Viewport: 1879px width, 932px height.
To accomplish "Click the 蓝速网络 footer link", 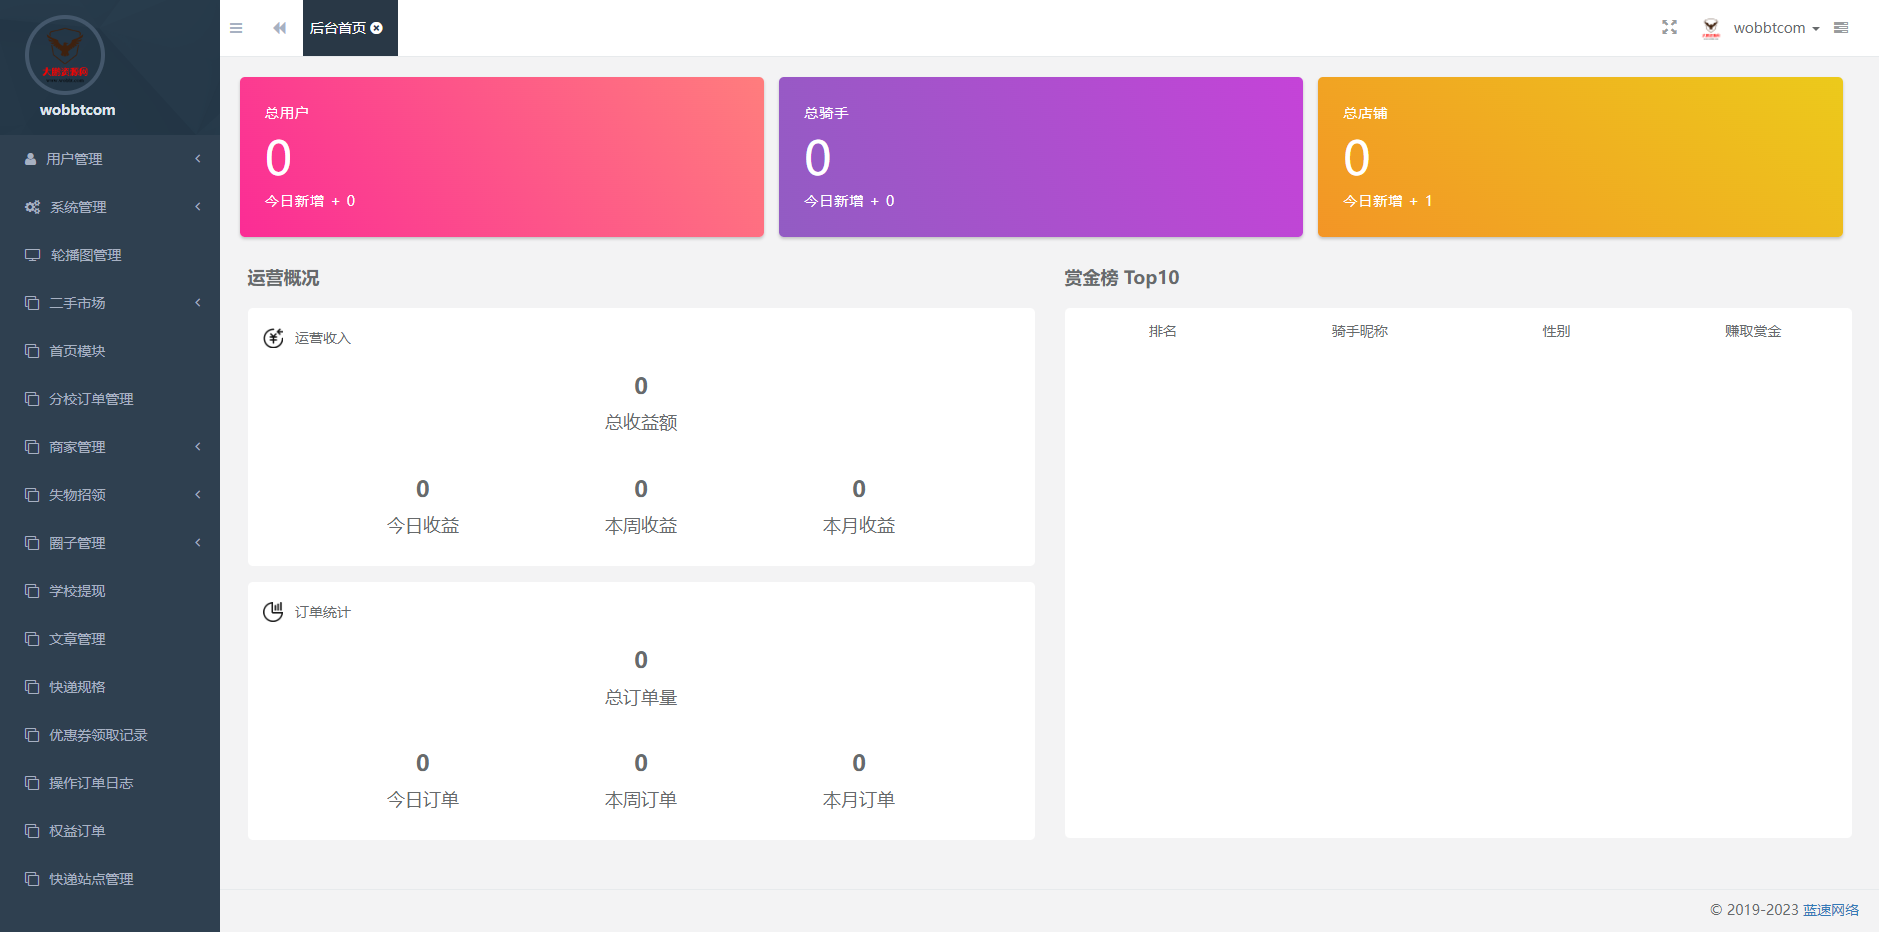I will [1830, 910].
